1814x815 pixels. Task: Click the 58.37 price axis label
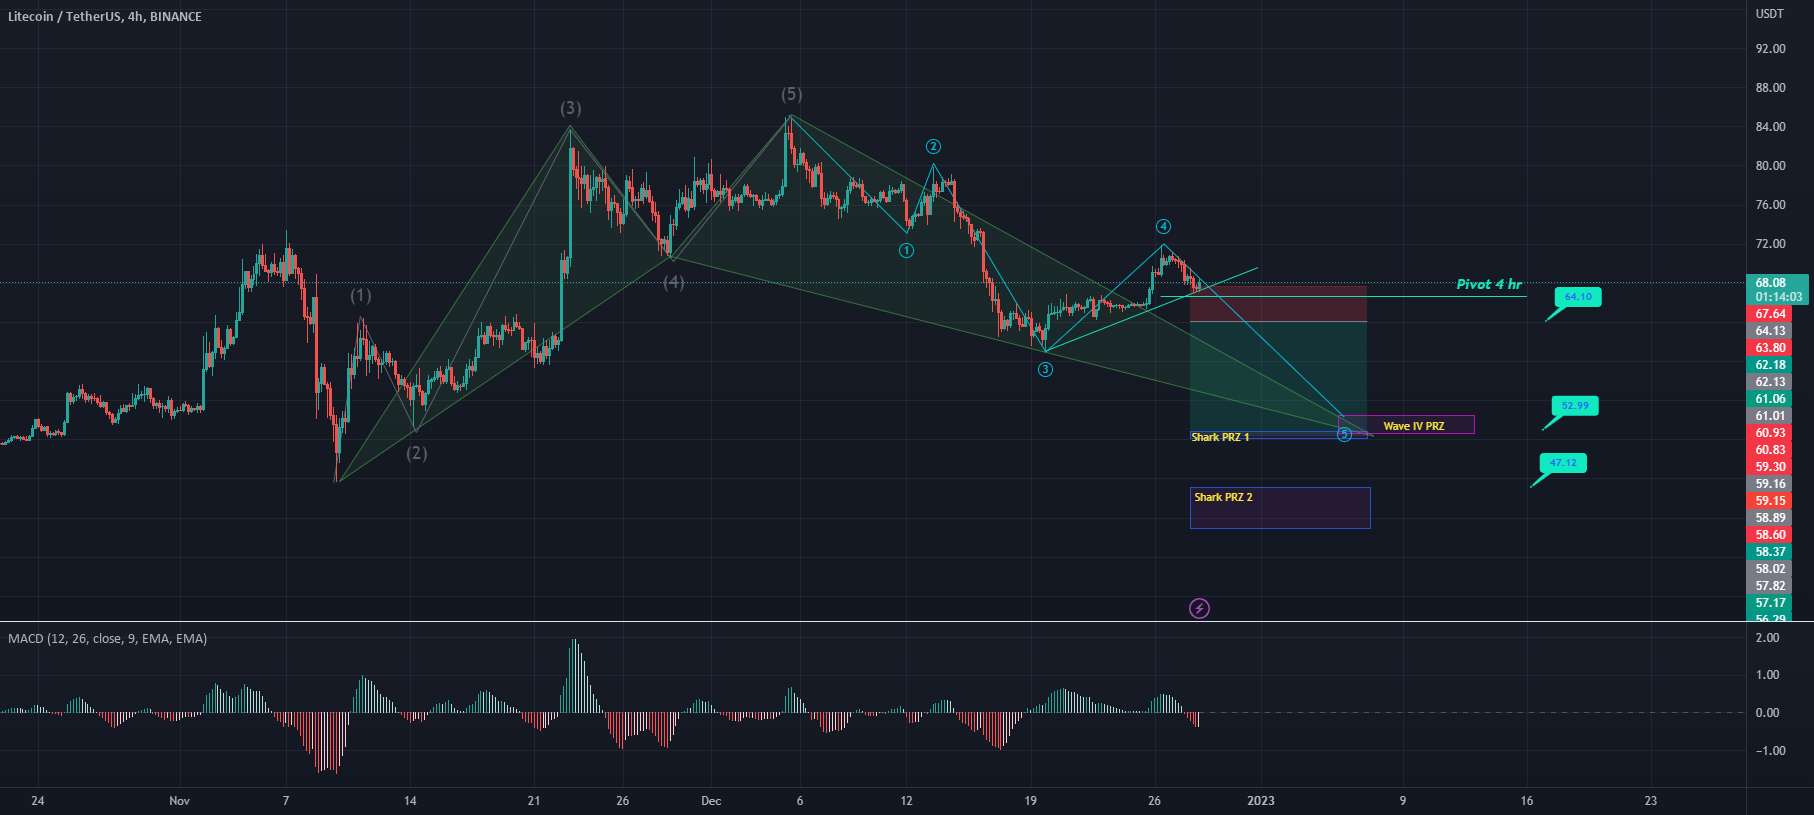tap(1770, 552)
